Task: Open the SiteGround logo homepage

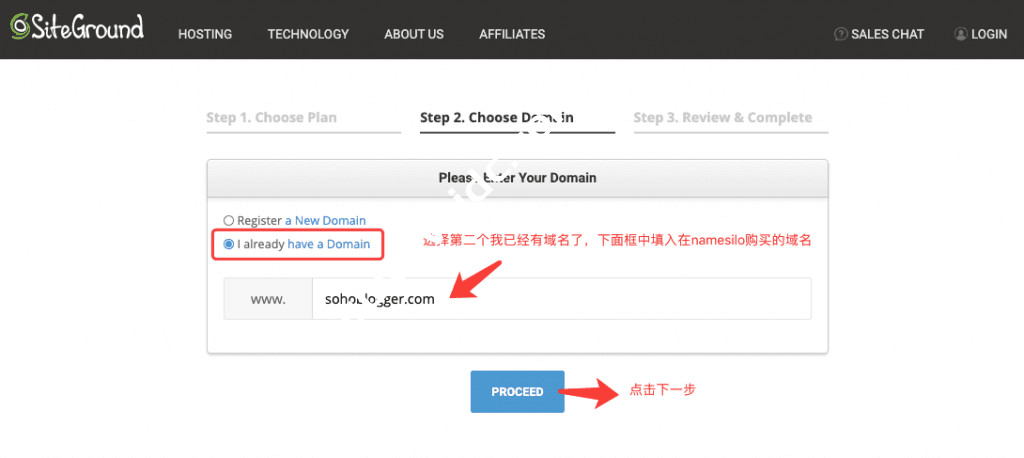Action: (76, 28)
